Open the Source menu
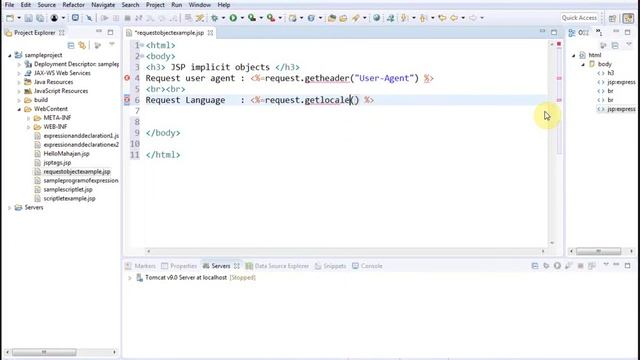 point(47,5)
